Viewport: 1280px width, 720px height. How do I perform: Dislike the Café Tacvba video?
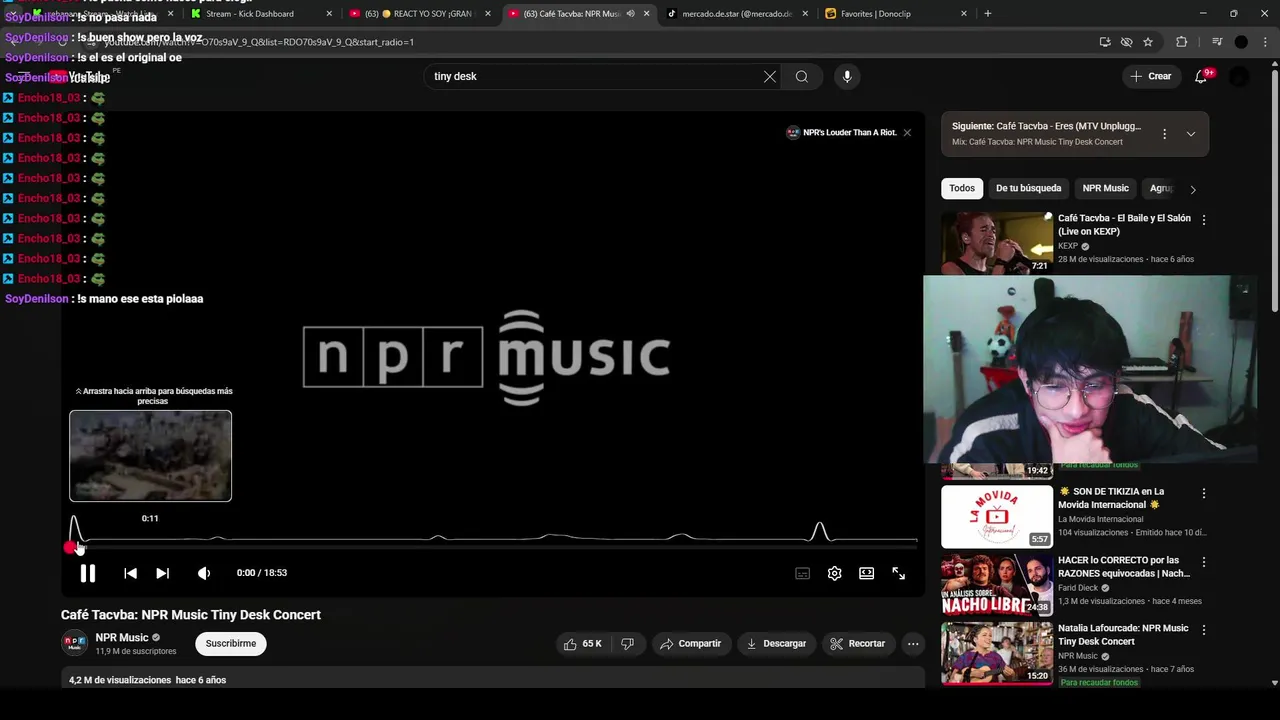click(x=627, y=644)
